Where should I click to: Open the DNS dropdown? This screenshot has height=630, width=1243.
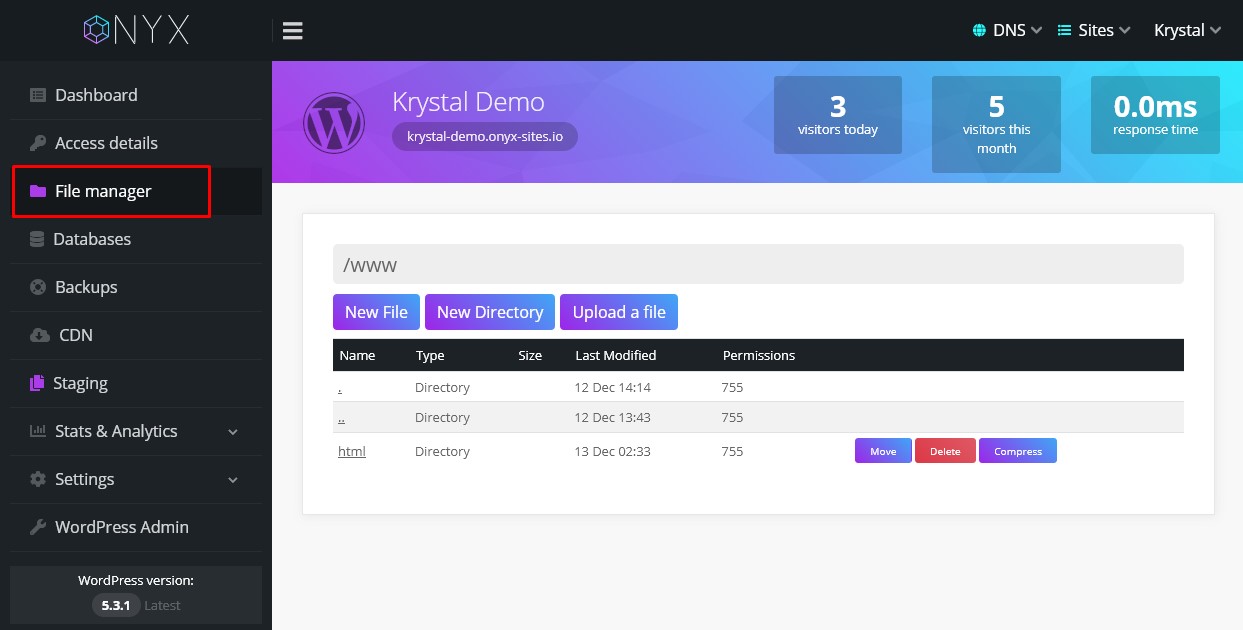click(x=1008, y=30)
